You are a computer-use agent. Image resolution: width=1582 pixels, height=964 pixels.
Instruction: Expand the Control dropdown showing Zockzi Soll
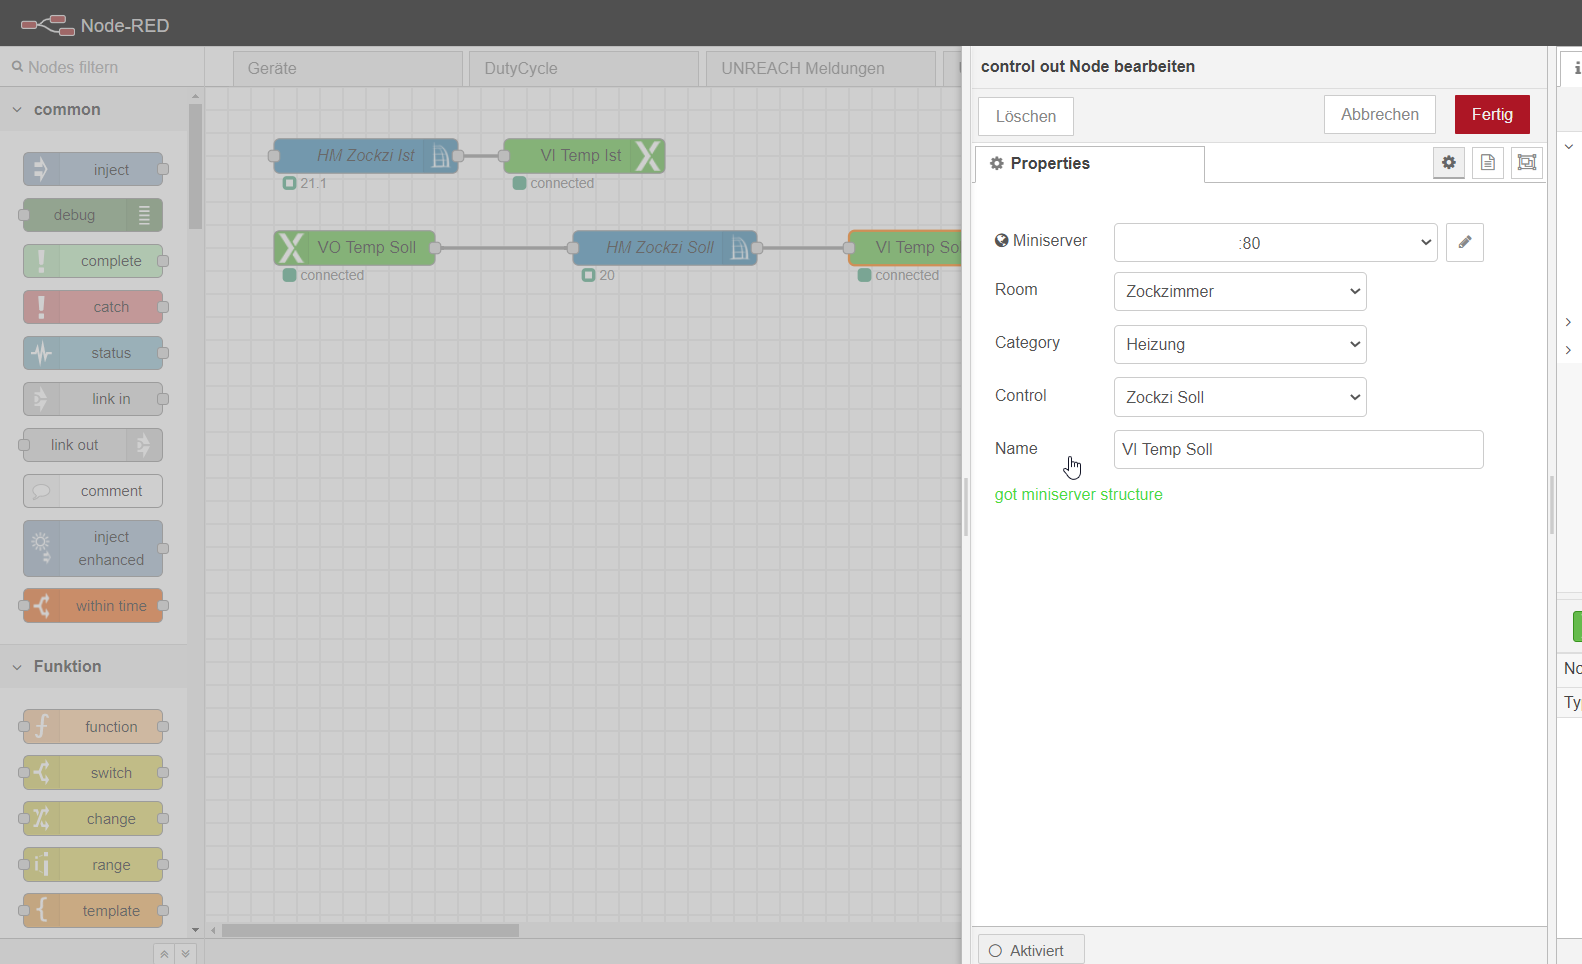coord(1239,397)
